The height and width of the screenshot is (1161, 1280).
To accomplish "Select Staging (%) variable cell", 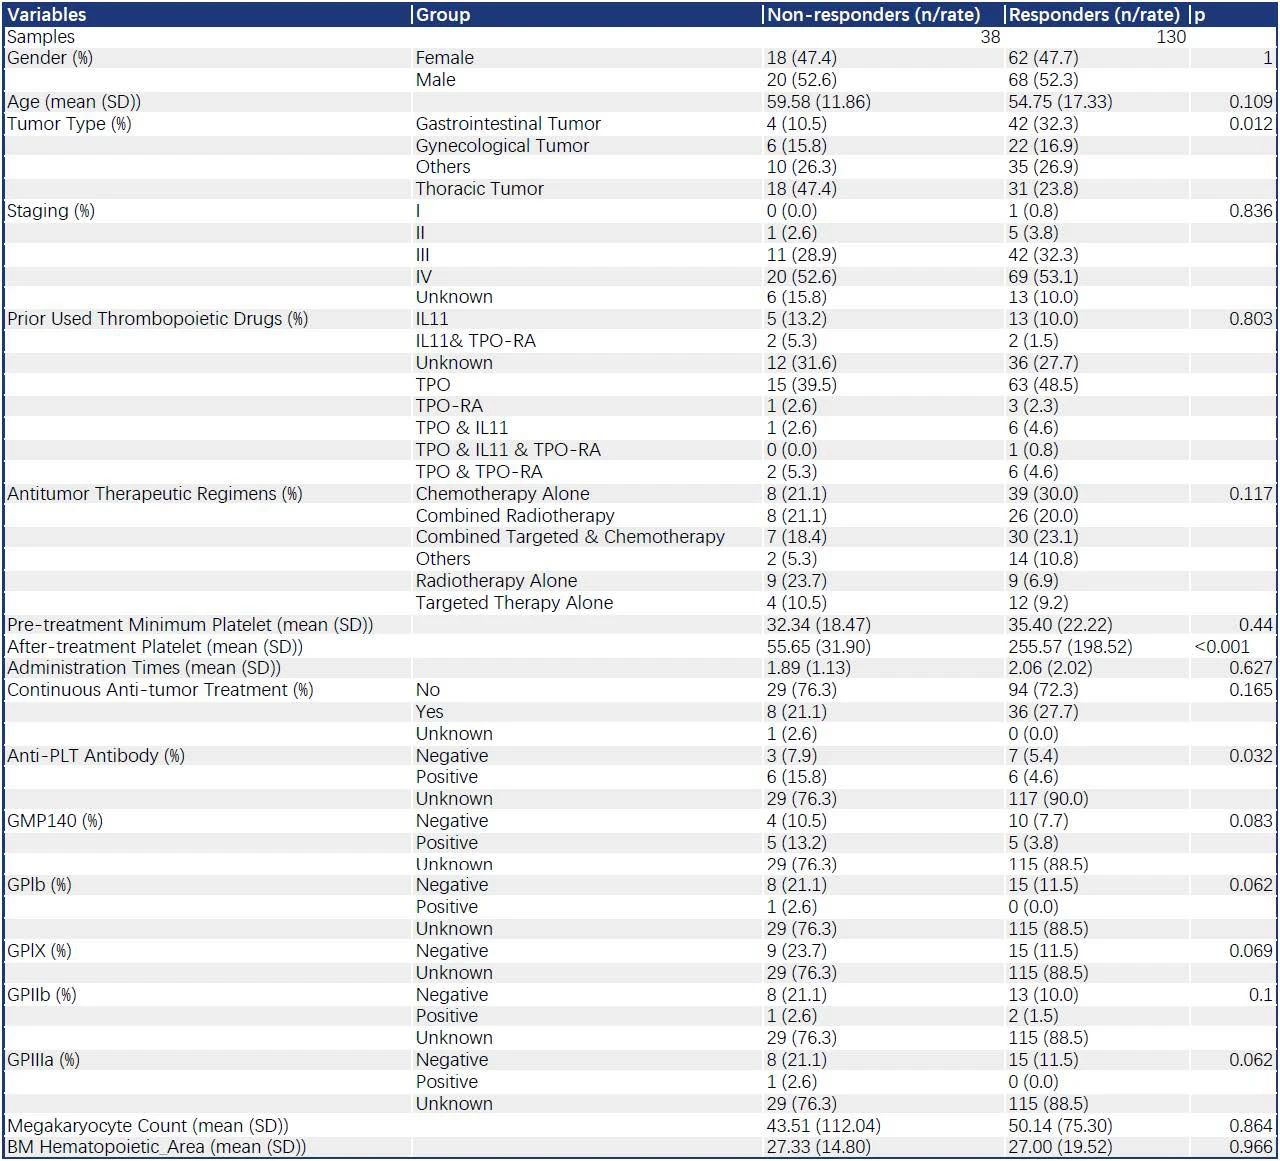I will point(51,211).
